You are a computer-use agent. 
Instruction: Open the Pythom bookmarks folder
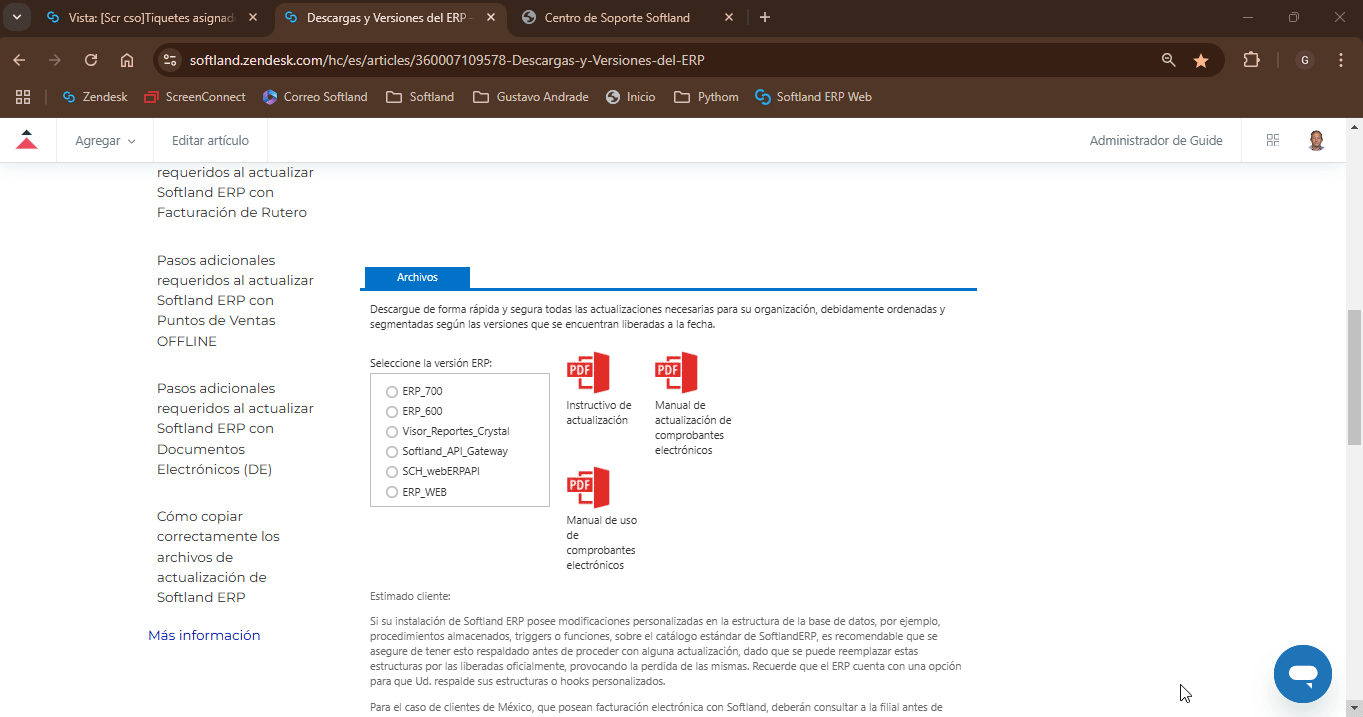click(706, 97)
